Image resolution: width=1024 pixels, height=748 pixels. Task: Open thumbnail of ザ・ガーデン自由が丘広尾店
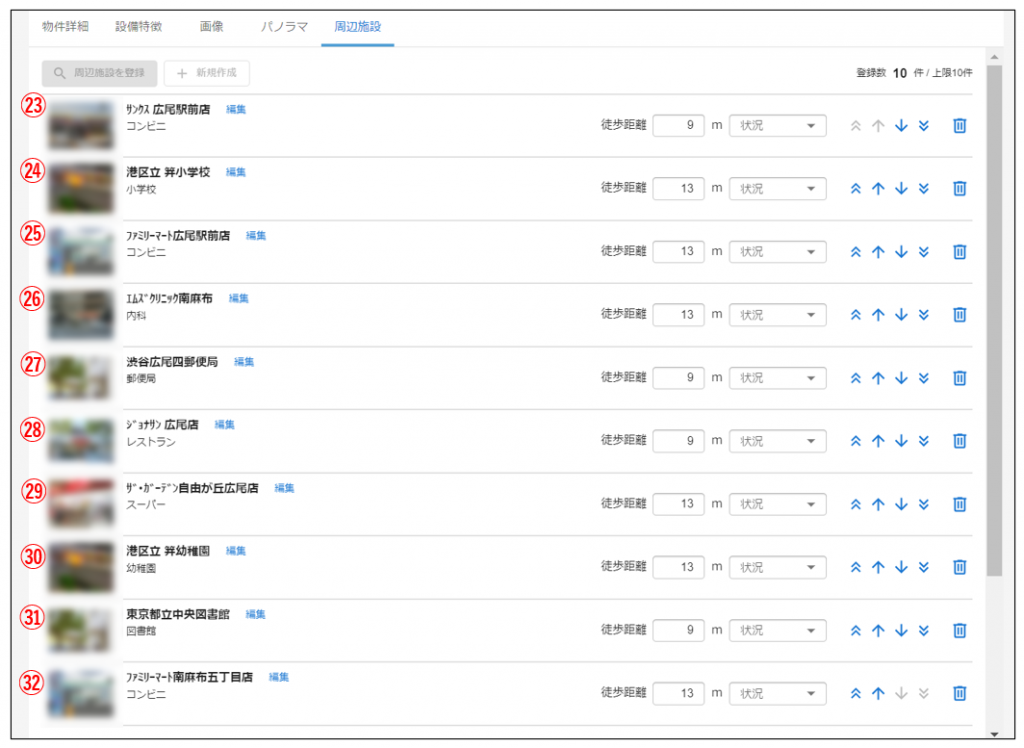tap(81, 504)
